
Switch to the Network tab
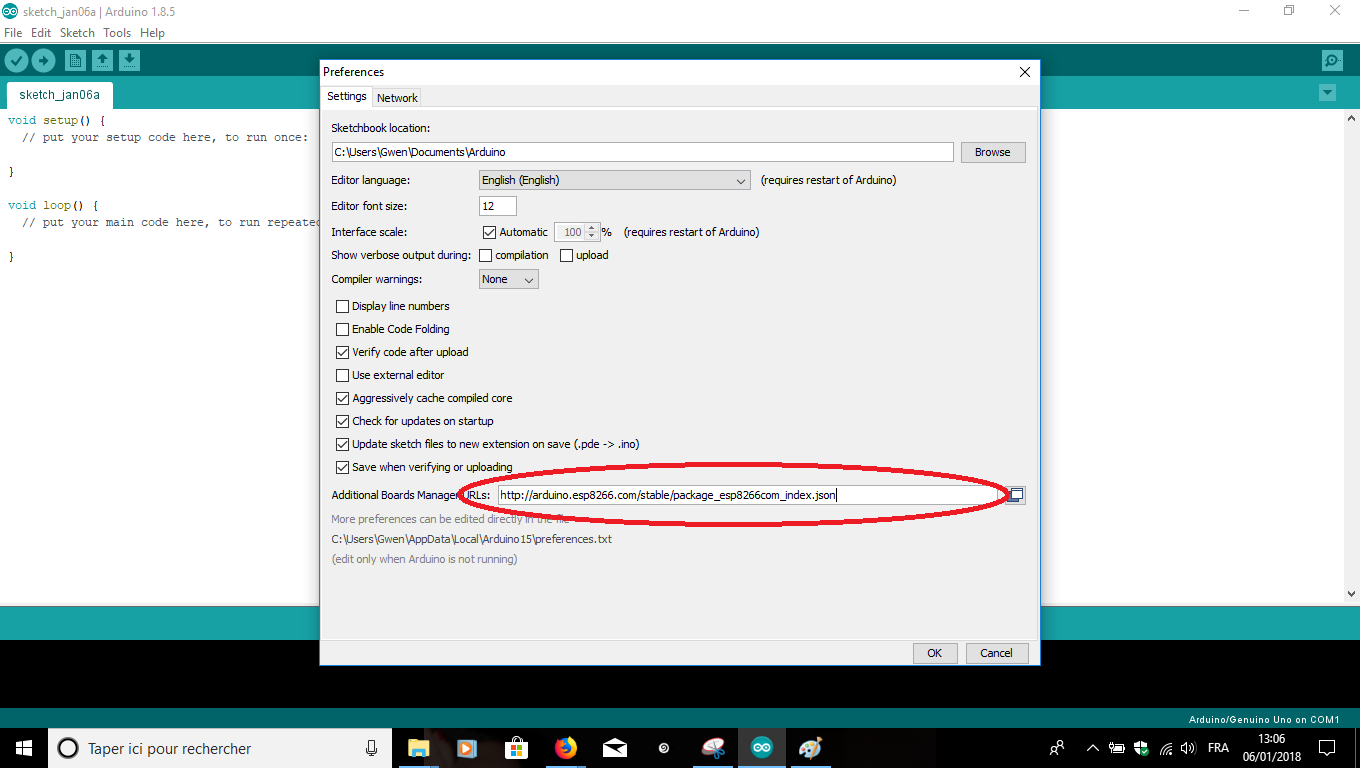[x=397, y=98]
